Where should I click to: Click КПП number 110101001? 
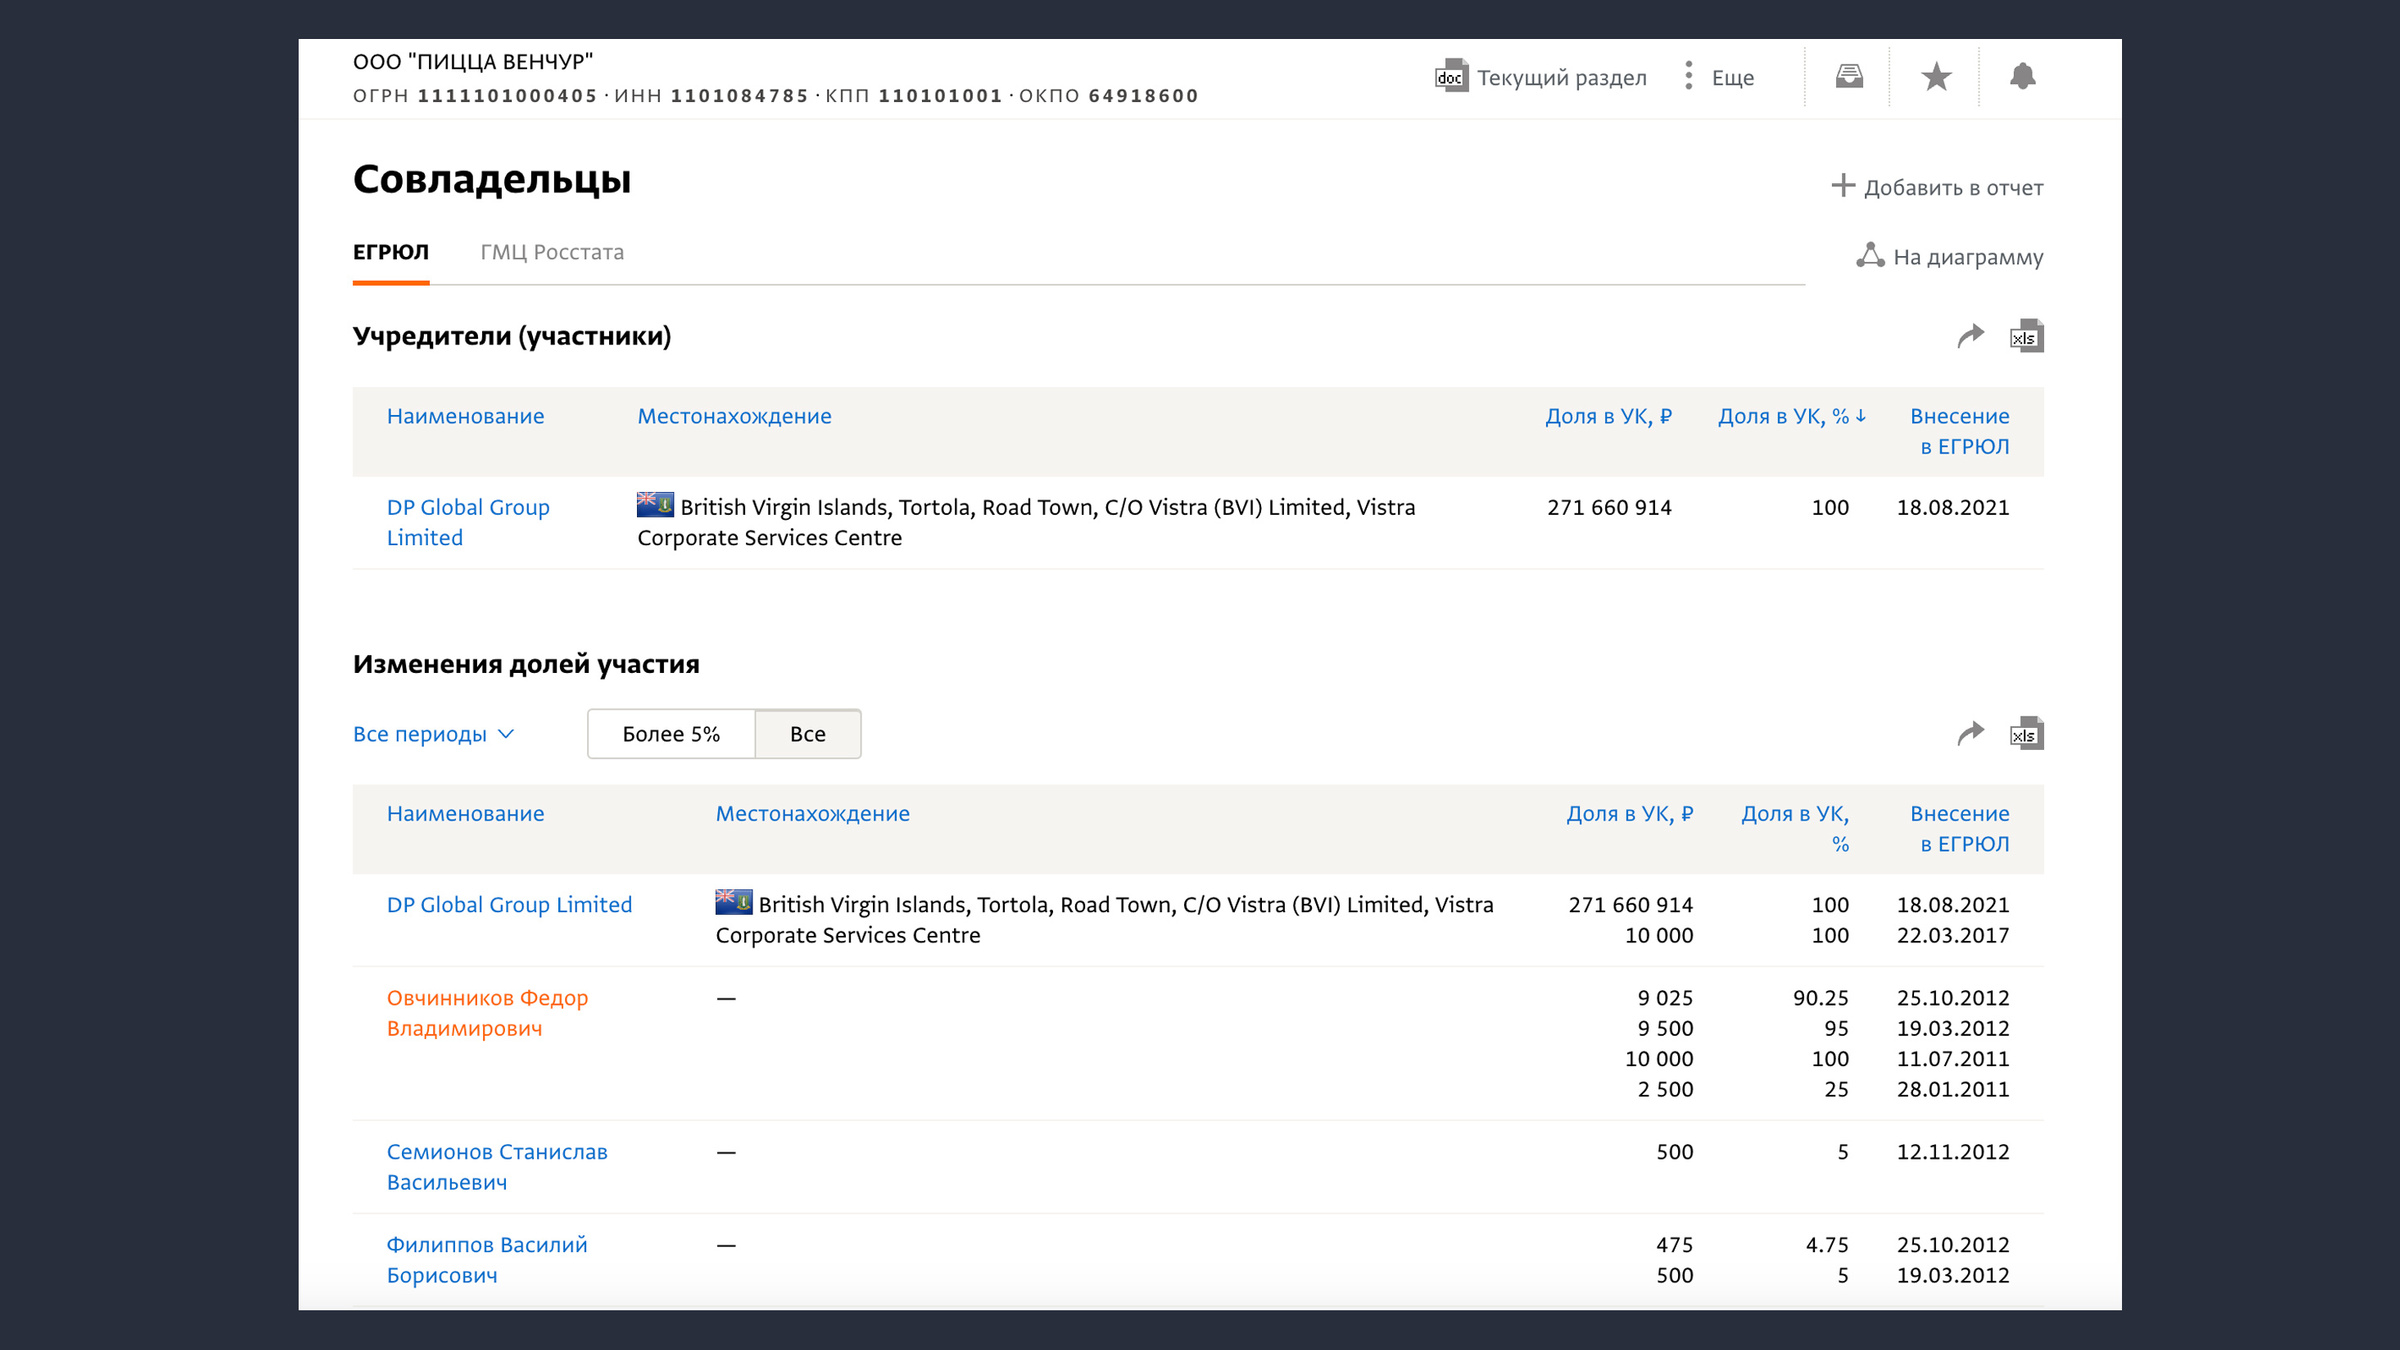[x=940, y=96]
